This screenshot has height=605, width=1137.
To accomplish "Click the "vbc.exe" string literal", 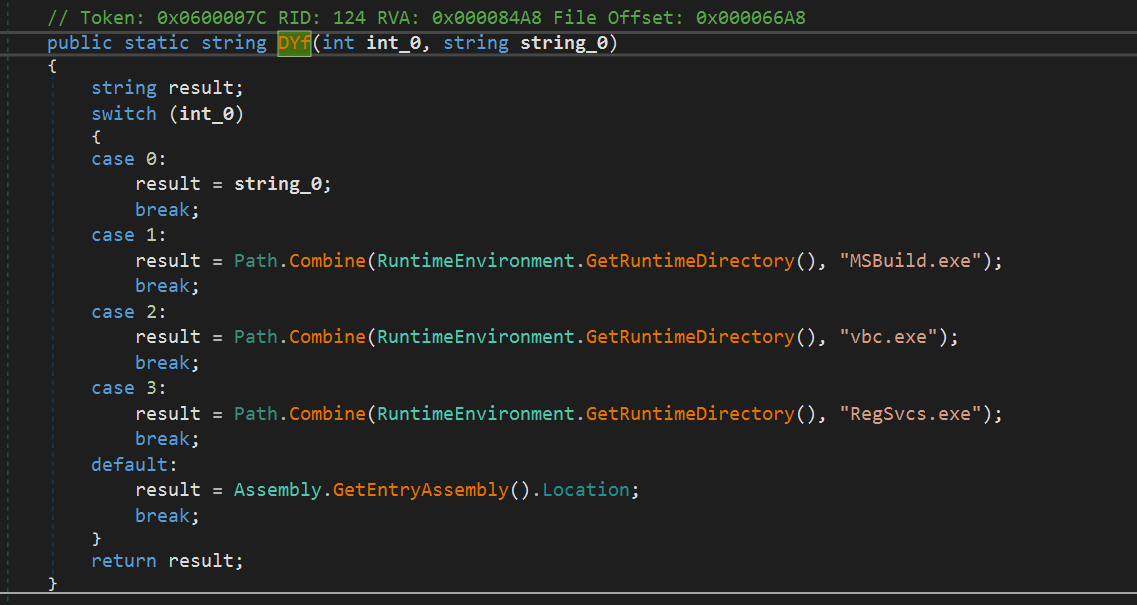I will [x=895, y=337].
